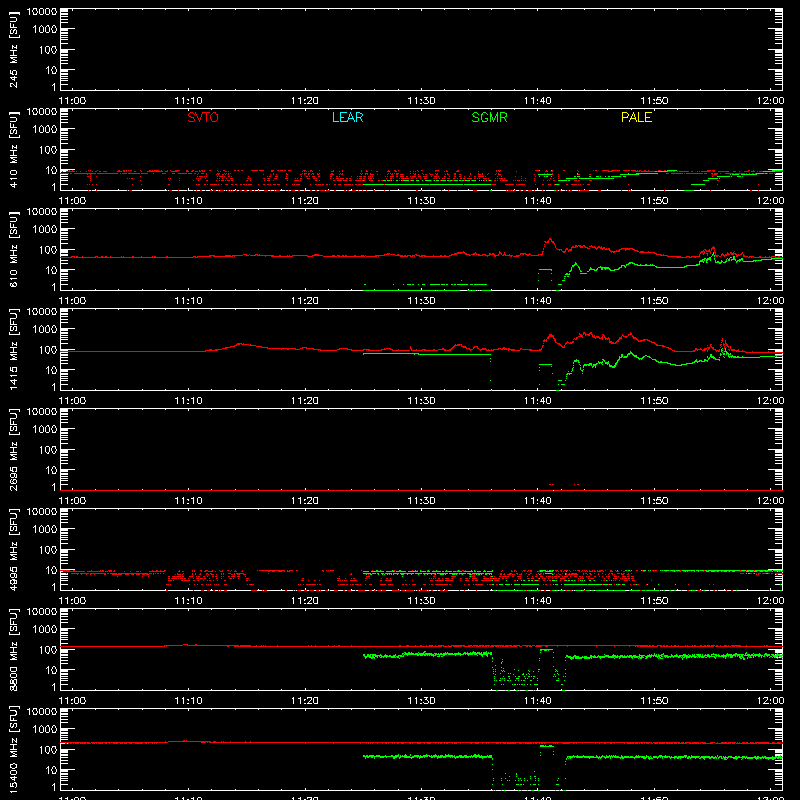Click the red SVTO station legend label
The width and height of the screenshot is (800, 800).
coord(203,117)
